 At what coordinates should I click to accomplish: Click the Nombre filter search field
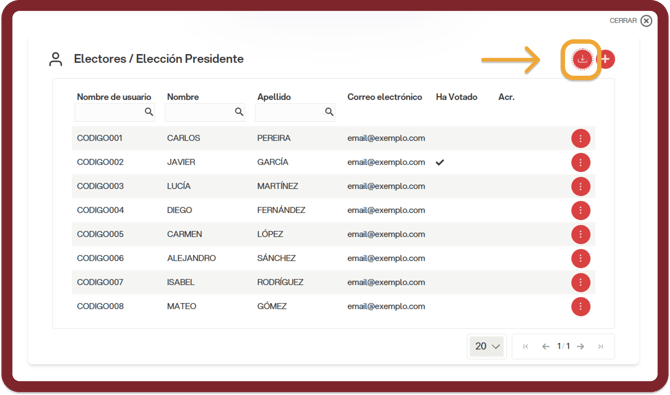(205, 112)
